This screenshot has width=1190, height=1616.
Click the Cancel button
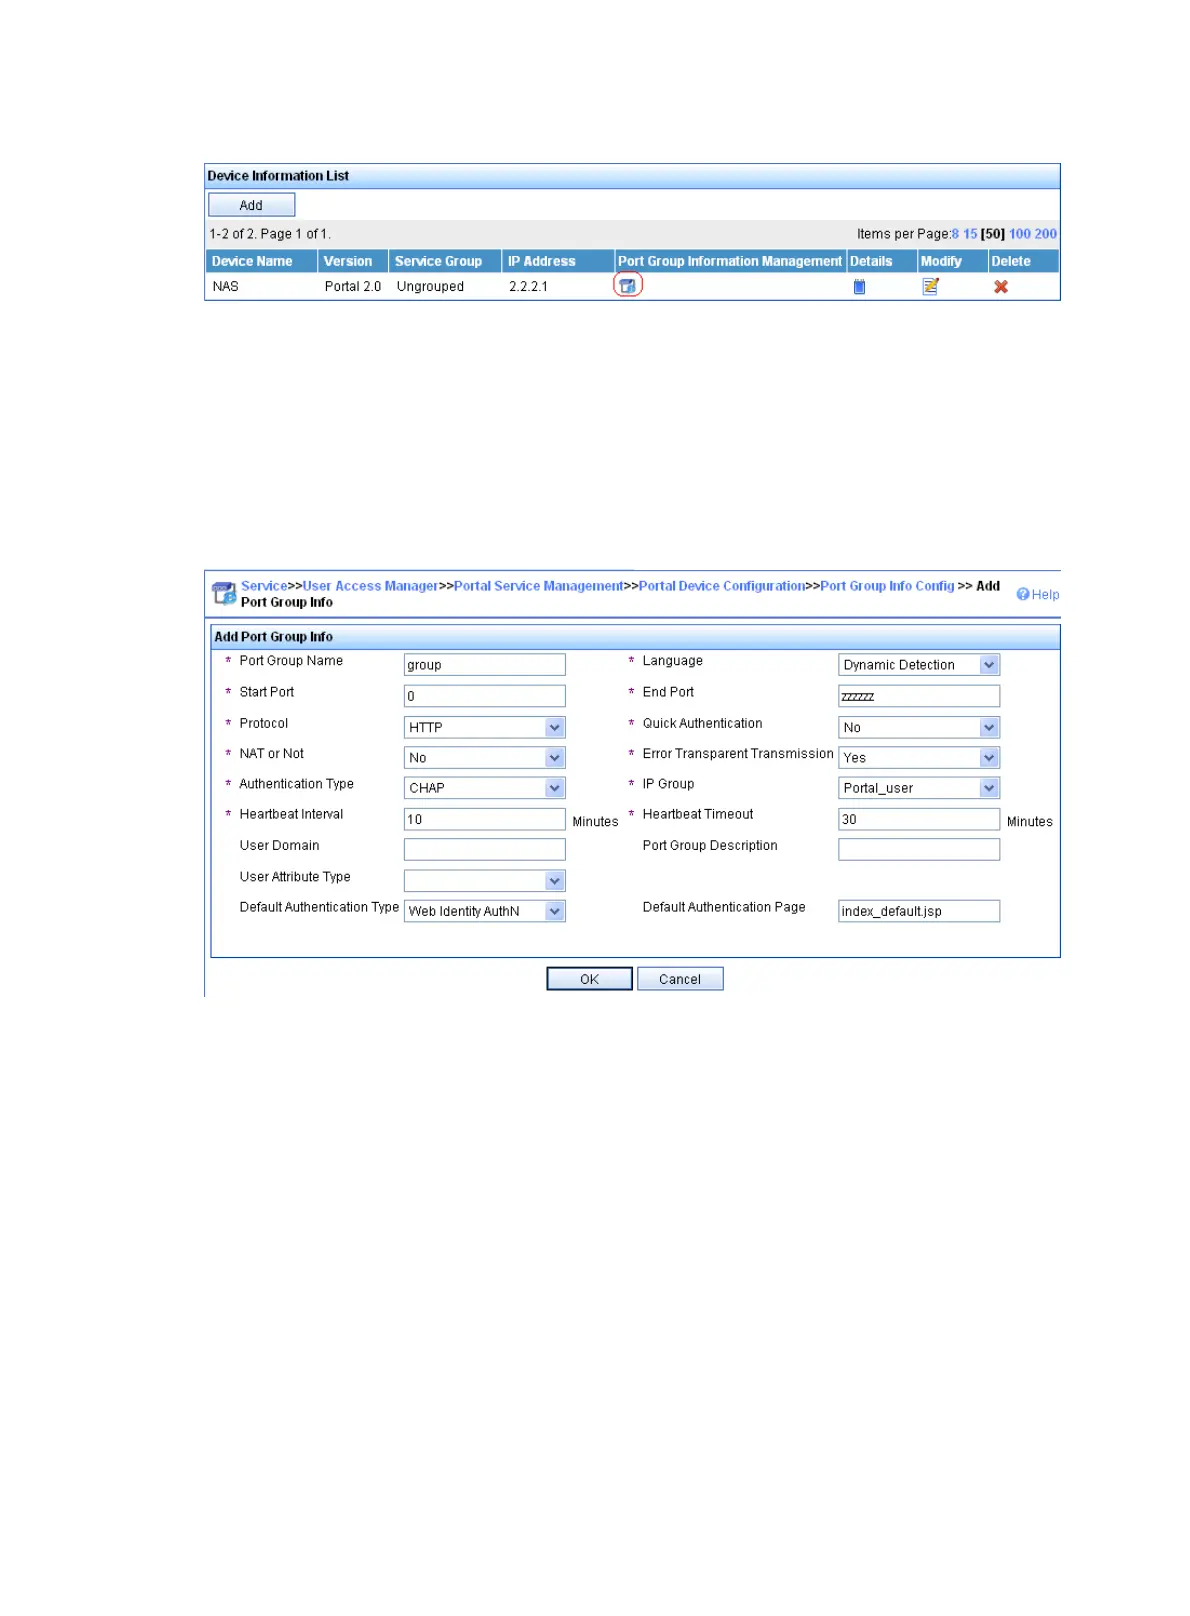680,979
